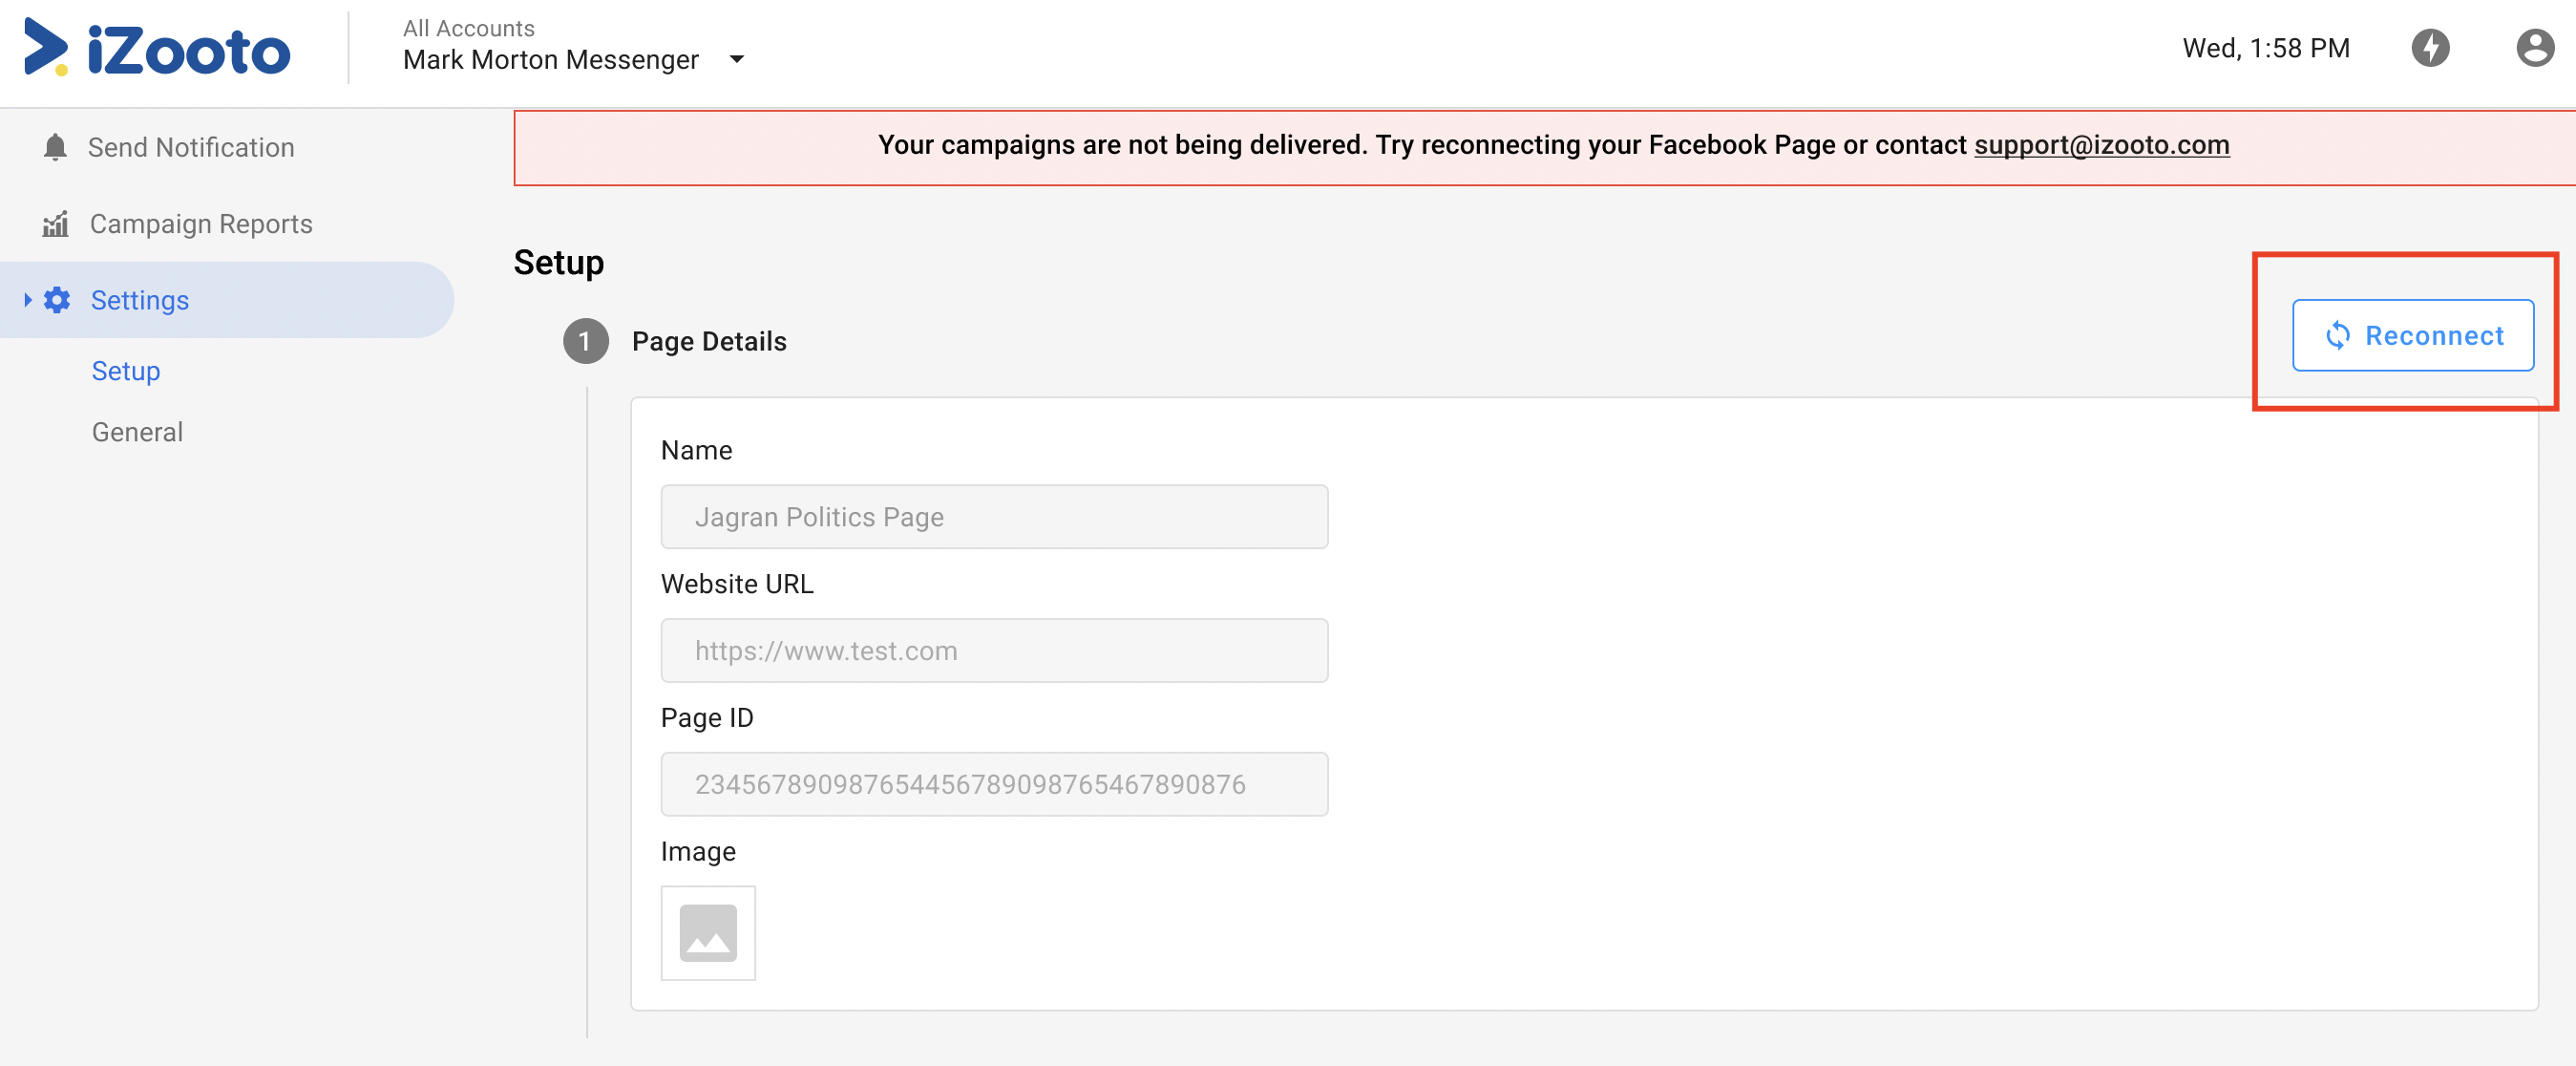Click the Send Notification bell icon
Viewport: 2576px width, 1066px height.
(55, 147)
